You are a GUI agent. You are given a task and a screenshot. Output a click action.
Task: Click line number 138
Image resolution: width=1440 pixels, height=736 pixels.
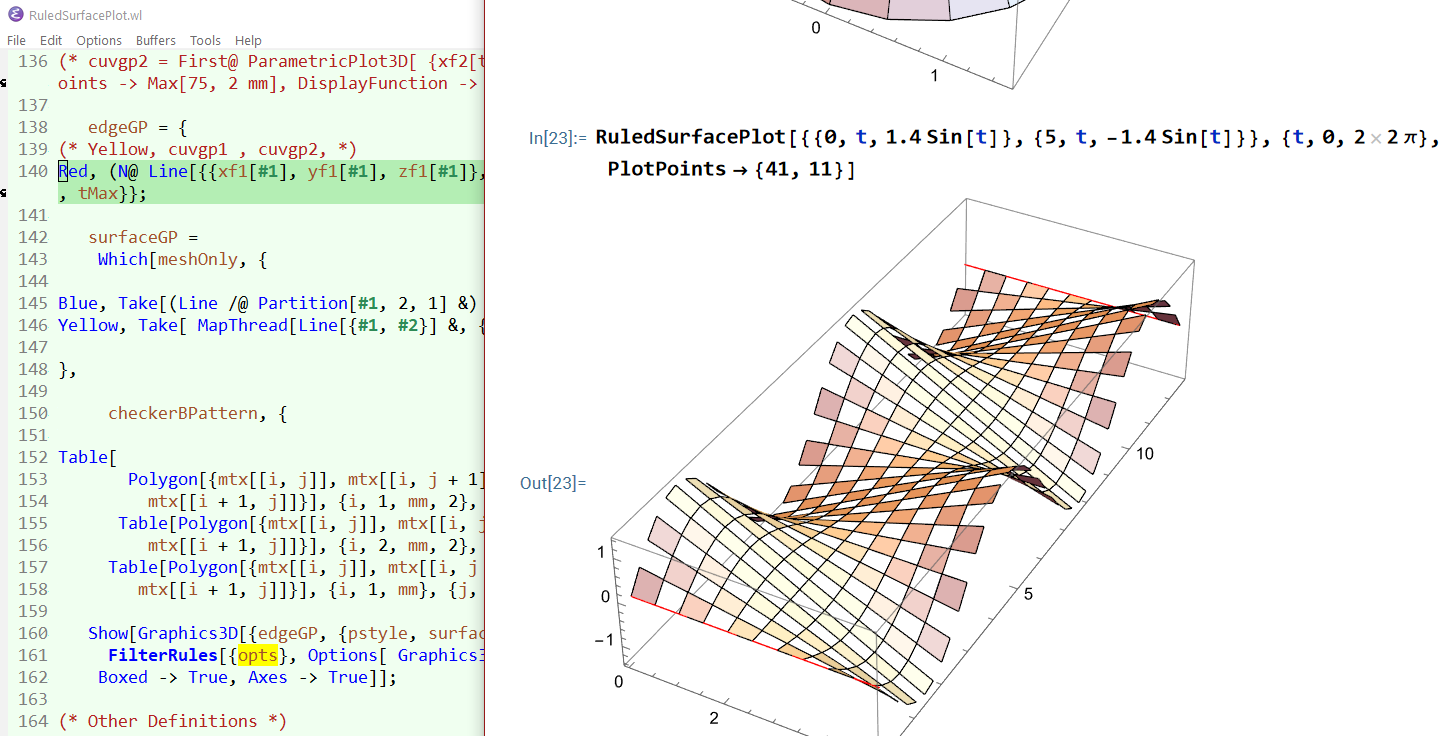(33, 127)
